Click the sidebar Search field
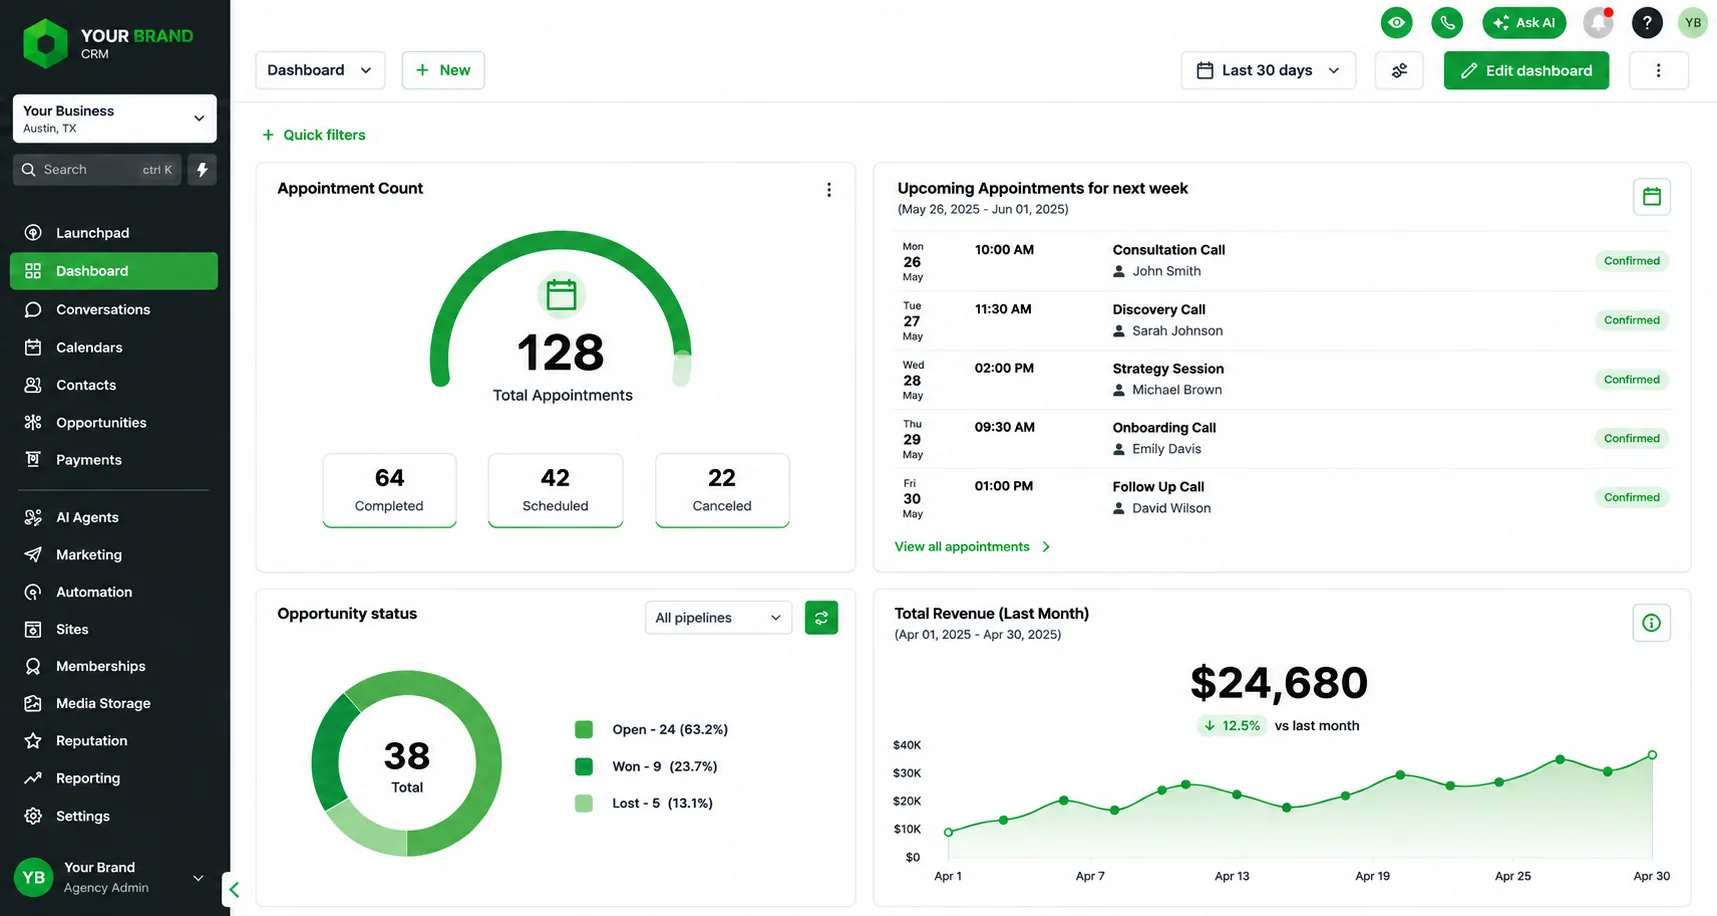Image resolution: width=1717 pixels, height=916 pixels. pyautogui.click(x=96, y=170)
